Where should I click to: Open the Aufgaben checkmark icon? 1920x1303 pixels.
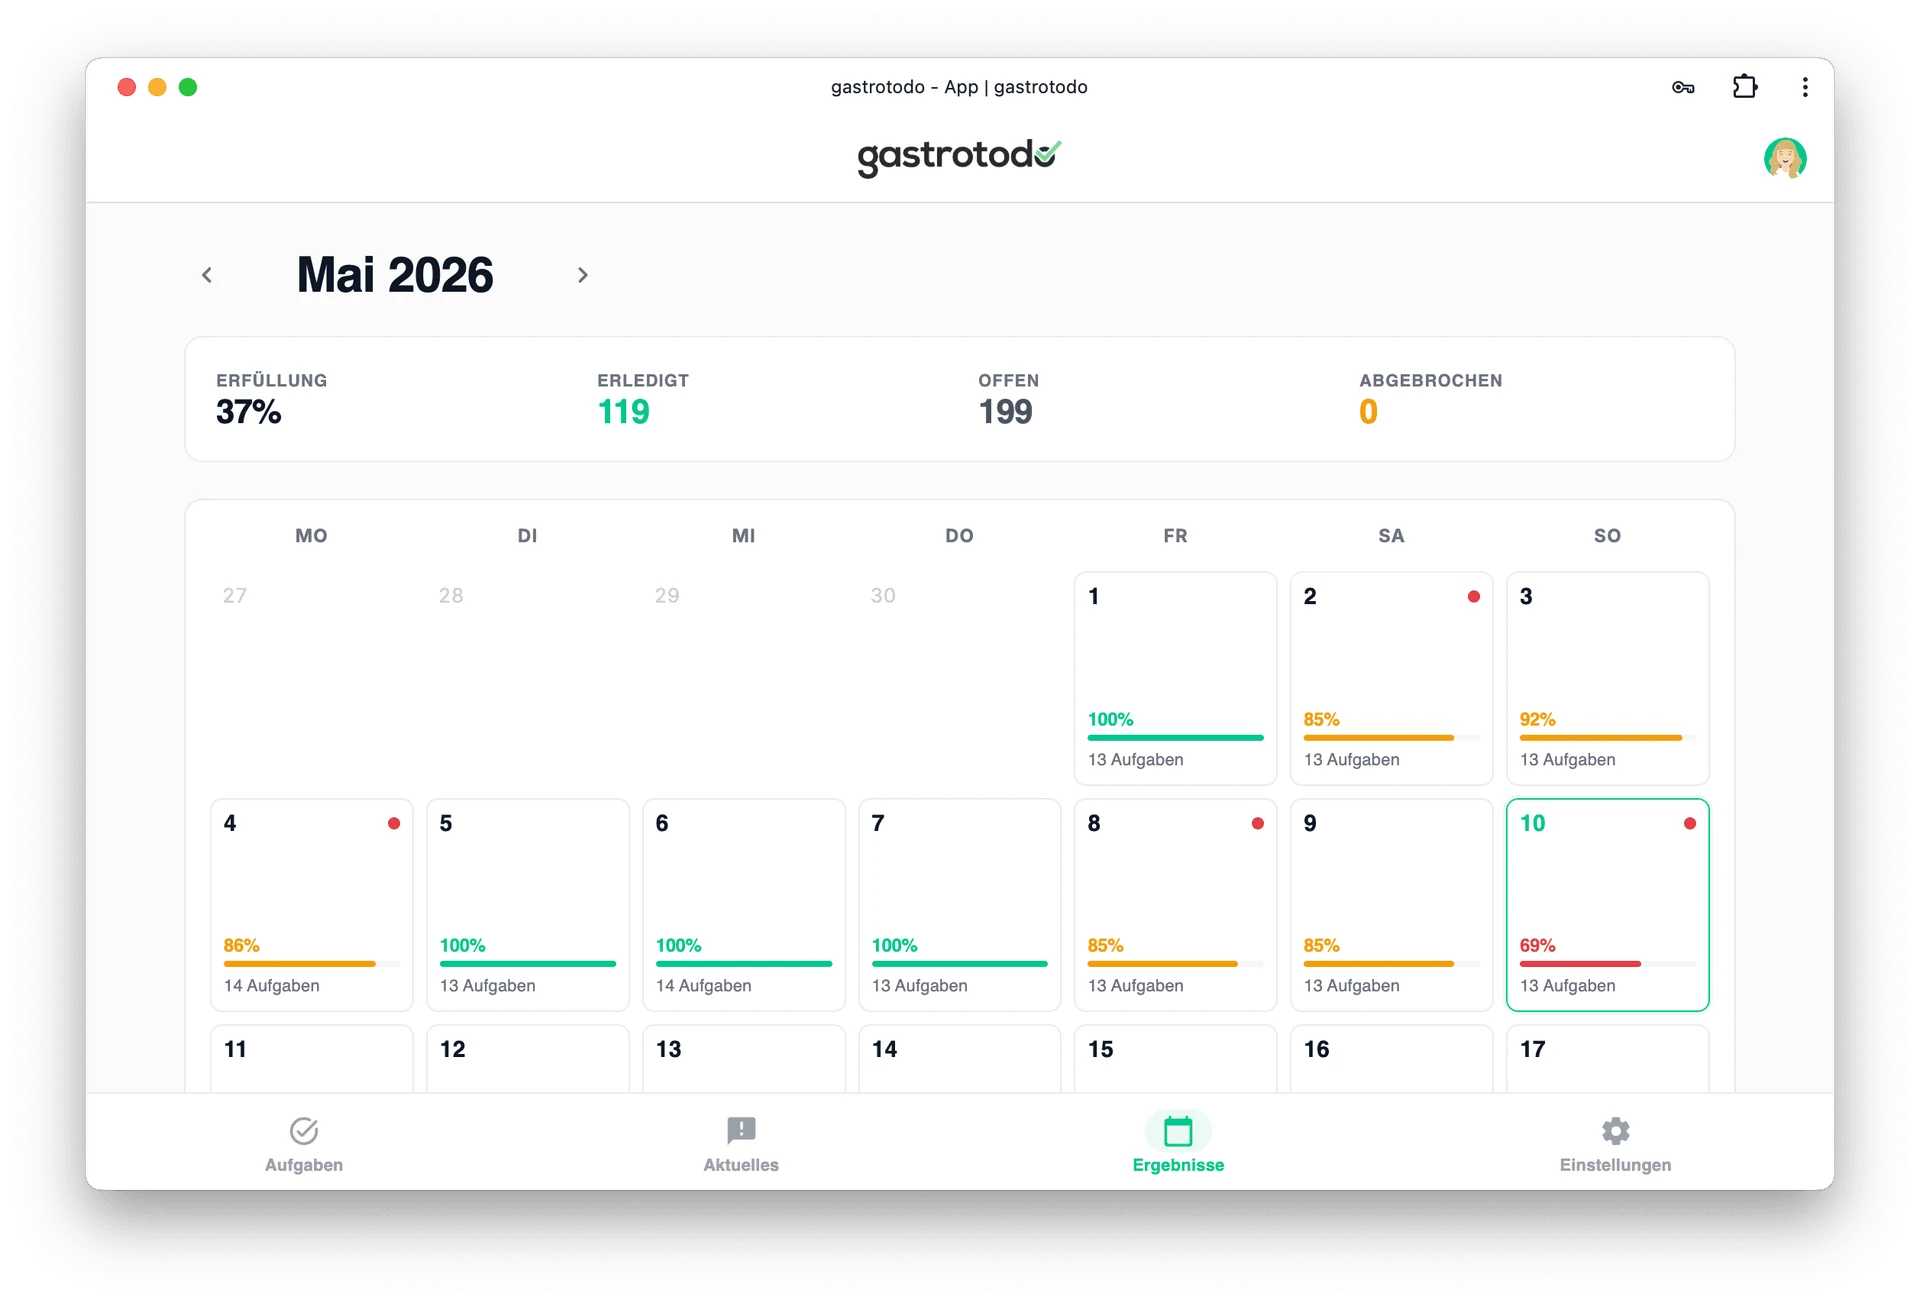[304, 1131]
